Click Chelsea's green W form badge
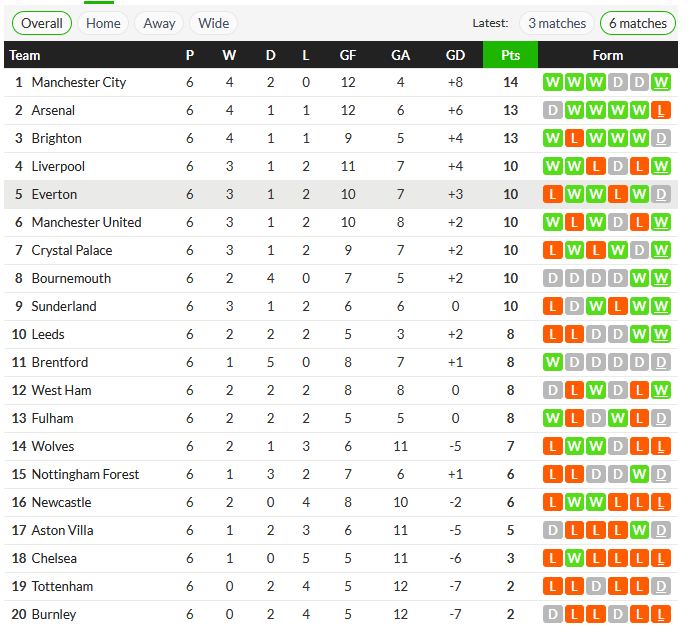The image size is (696, 638). click(574, 558)
